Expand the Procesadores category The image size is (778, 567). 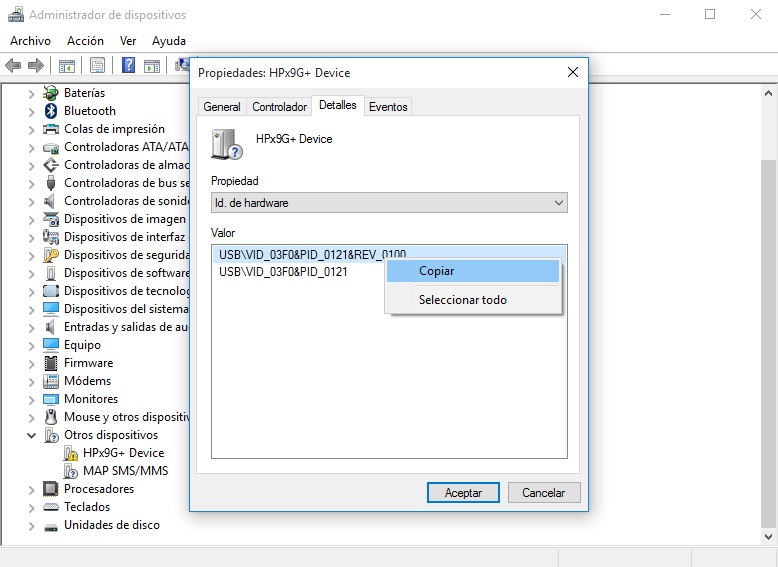pos(31,490)
